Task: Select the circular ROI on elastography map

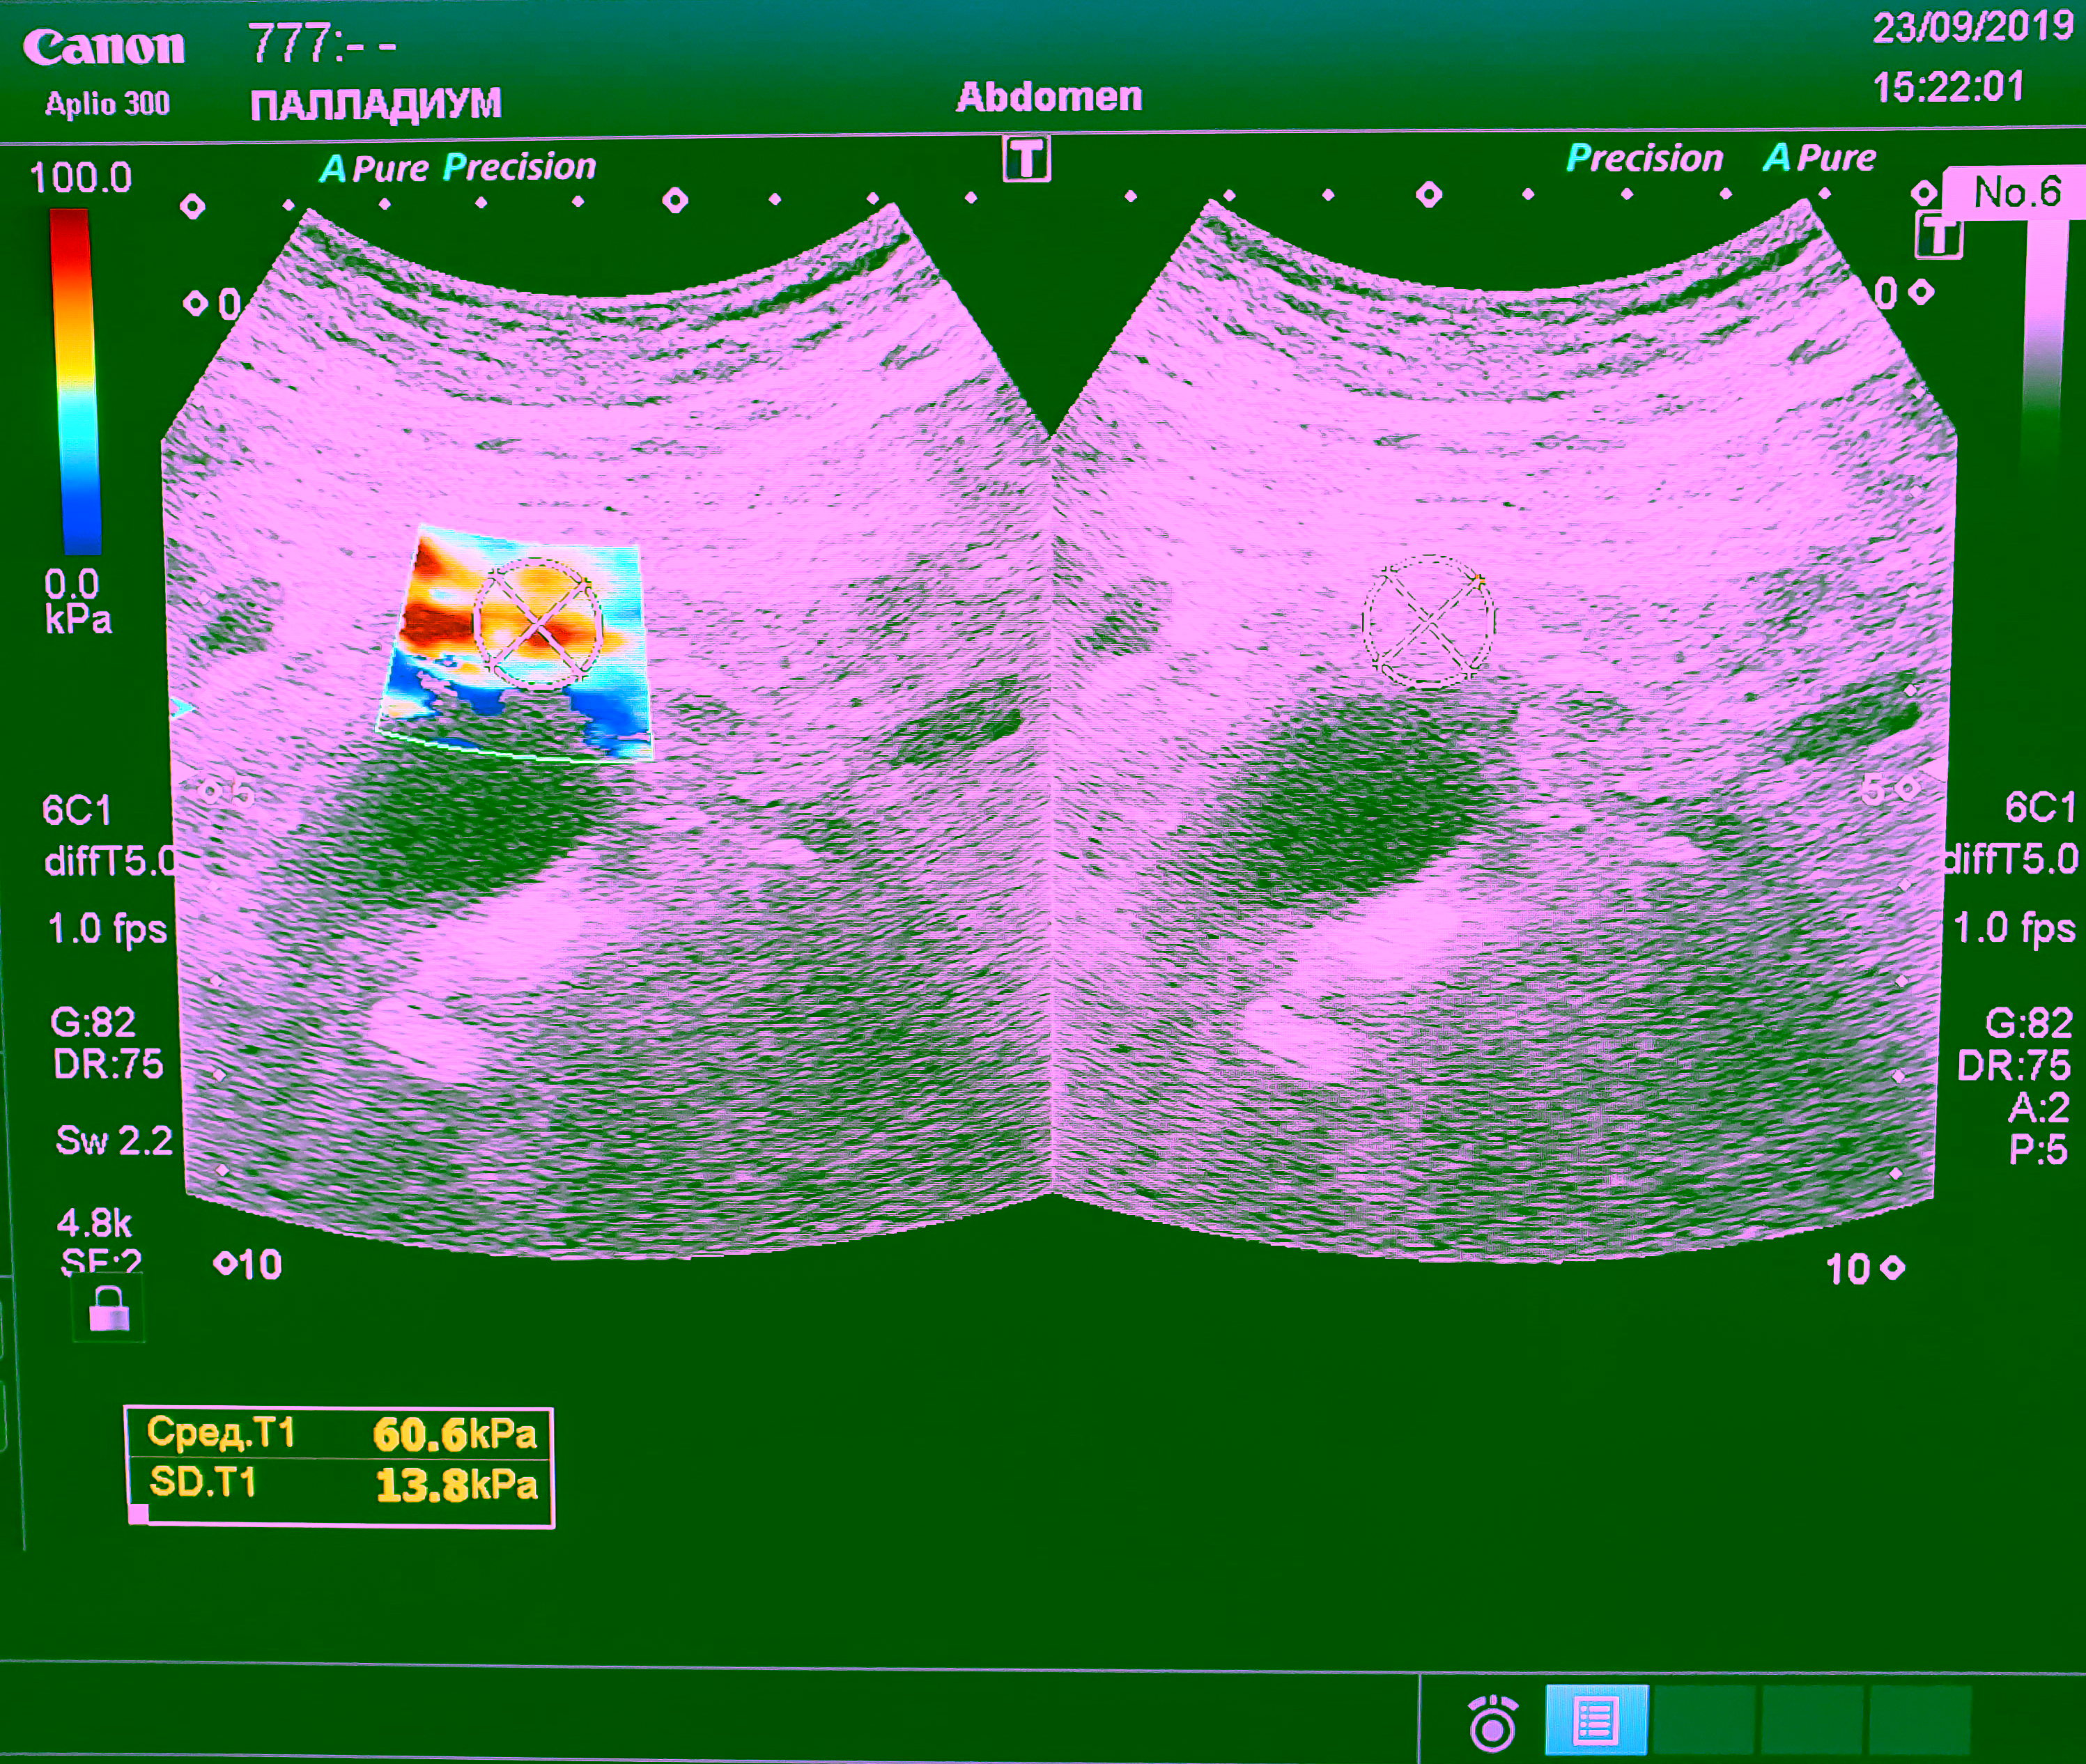Action: (x=538, y=624)
